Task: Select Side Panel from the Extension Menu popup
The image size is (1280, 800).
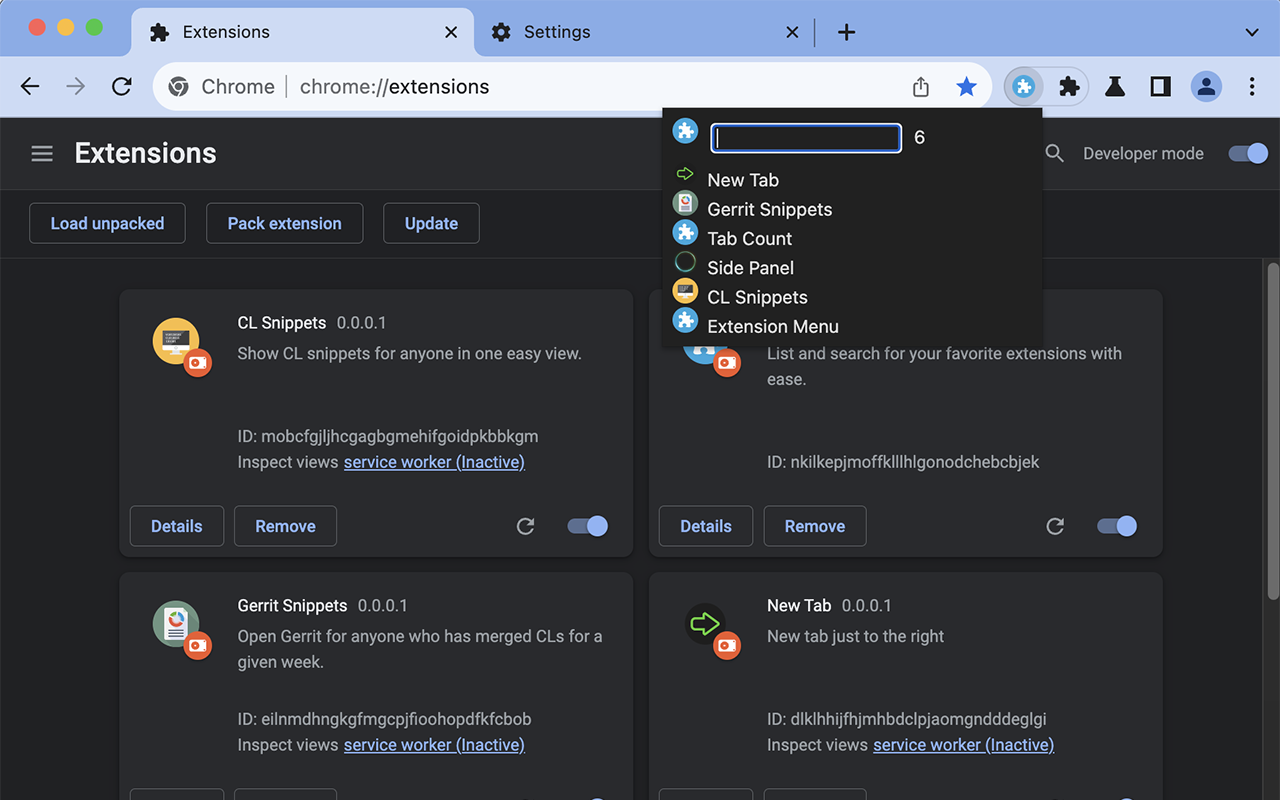Action: [750, 267]
